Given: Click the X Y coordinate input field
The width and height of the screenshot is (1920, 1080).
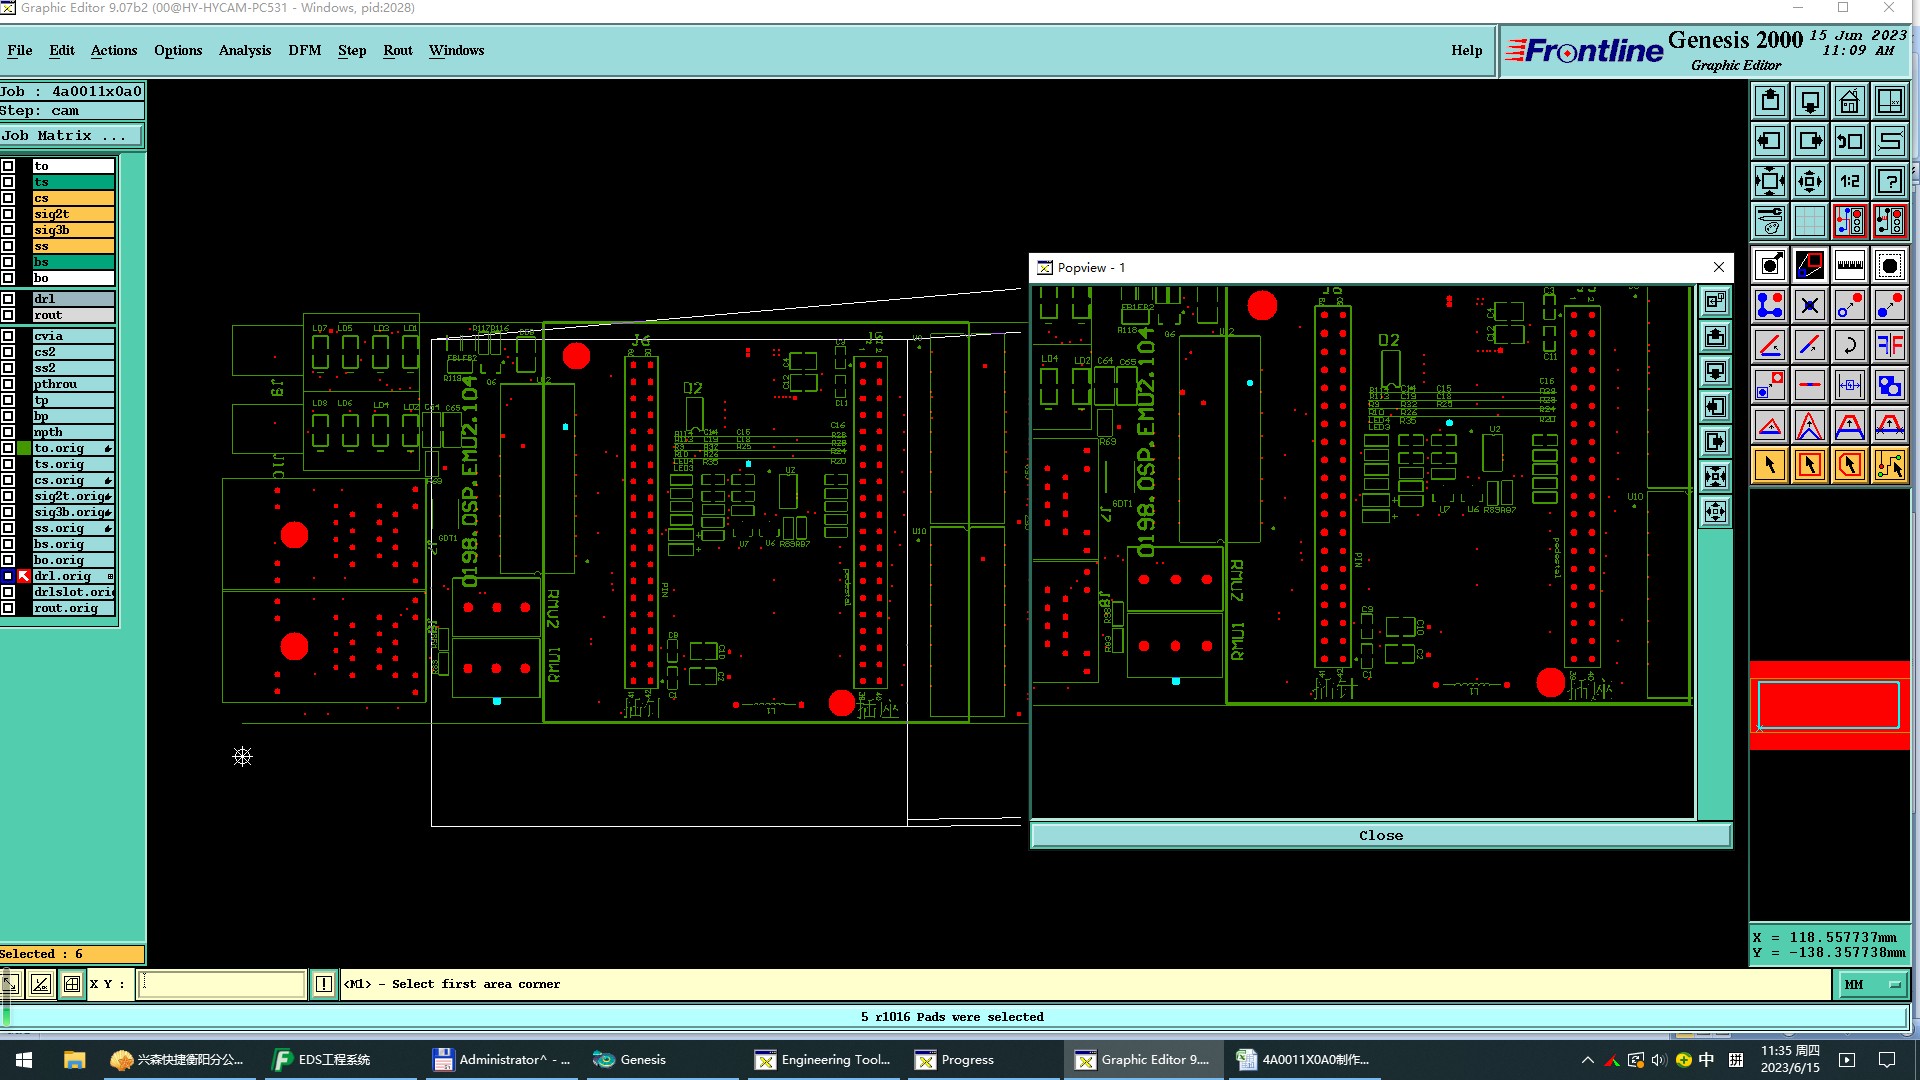Looking at the screenshot, I should [220, 984].
